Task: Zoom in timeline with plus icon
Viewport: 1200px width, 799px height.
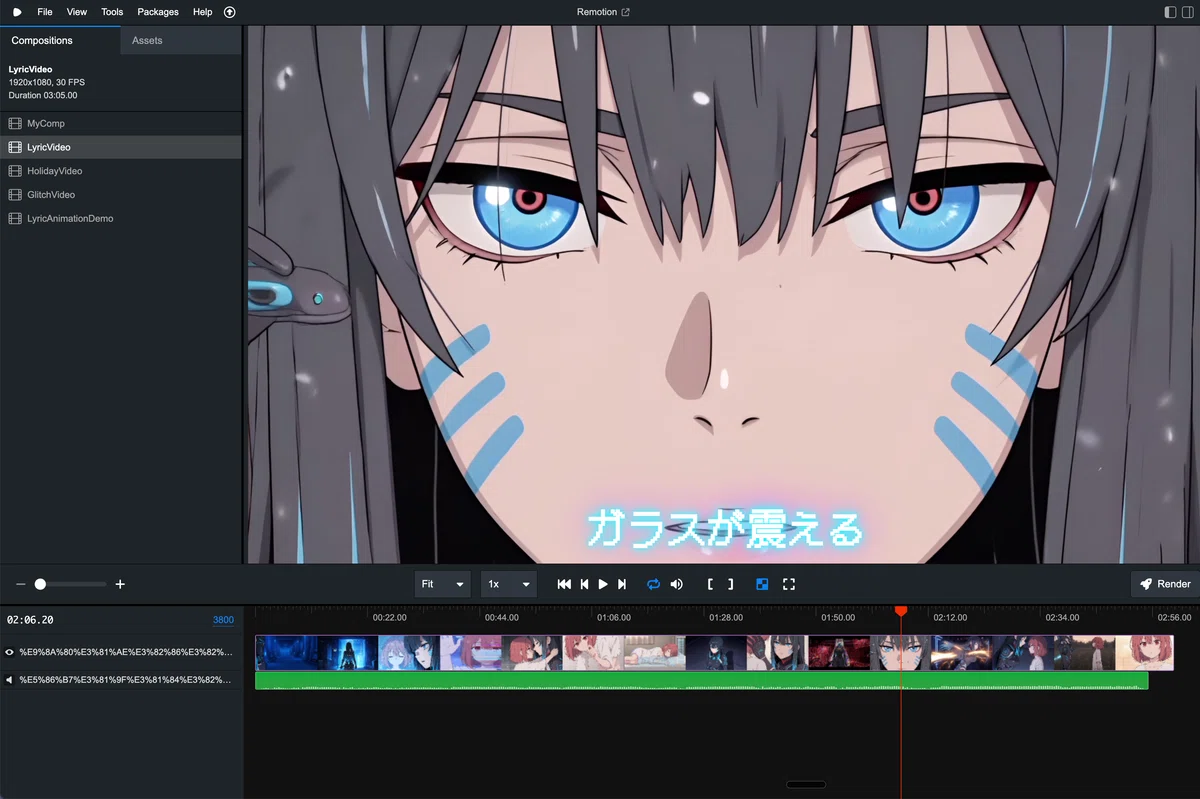Action: [x=120, y=584]
